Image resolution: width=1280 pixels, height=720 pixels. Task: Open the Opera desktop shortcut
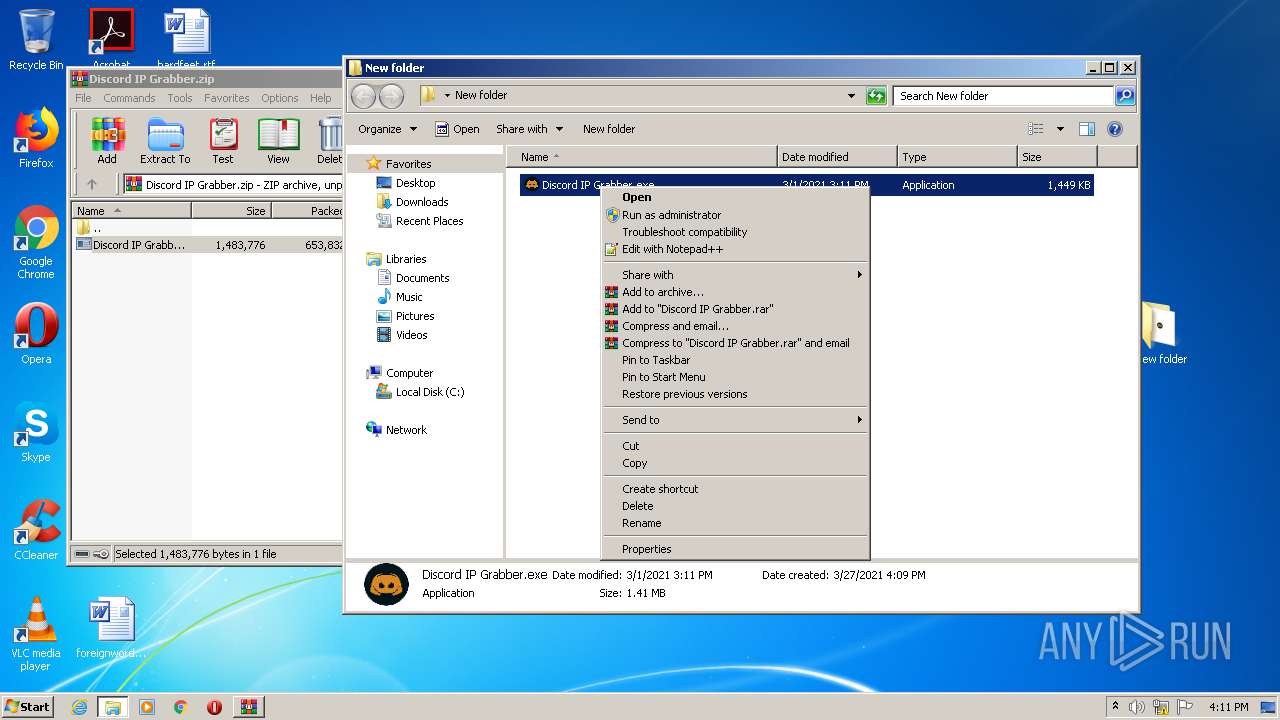point(36,334)
